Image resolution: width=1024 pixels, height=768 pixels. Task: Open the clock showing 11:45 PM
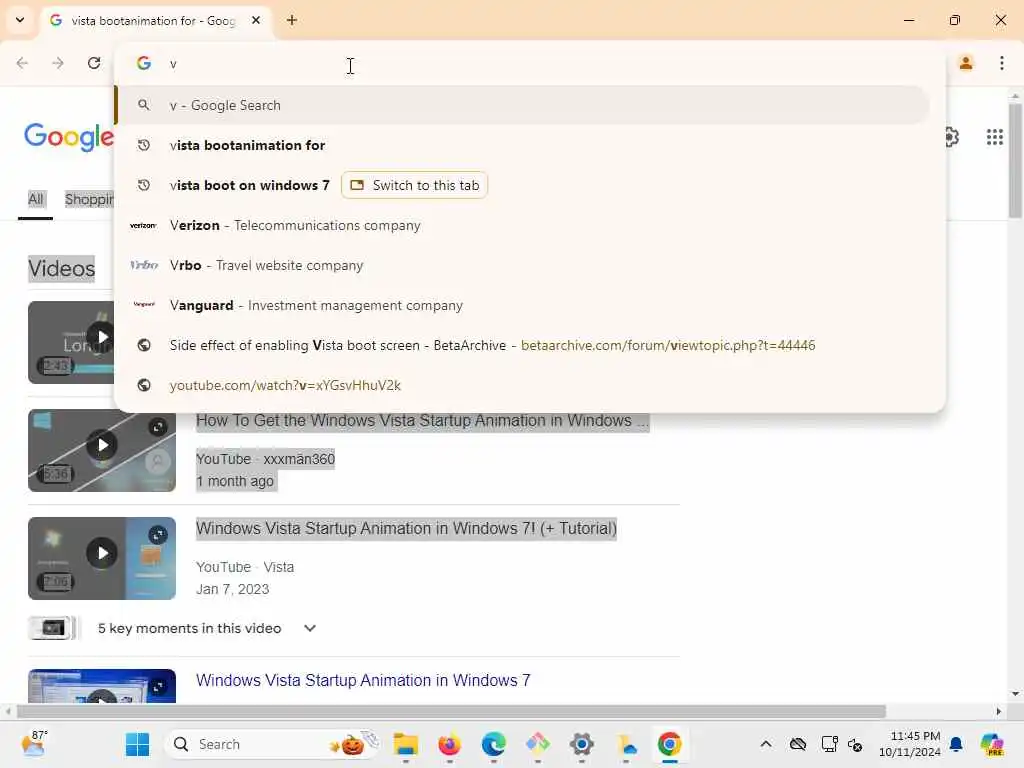[x=910, y=744]
